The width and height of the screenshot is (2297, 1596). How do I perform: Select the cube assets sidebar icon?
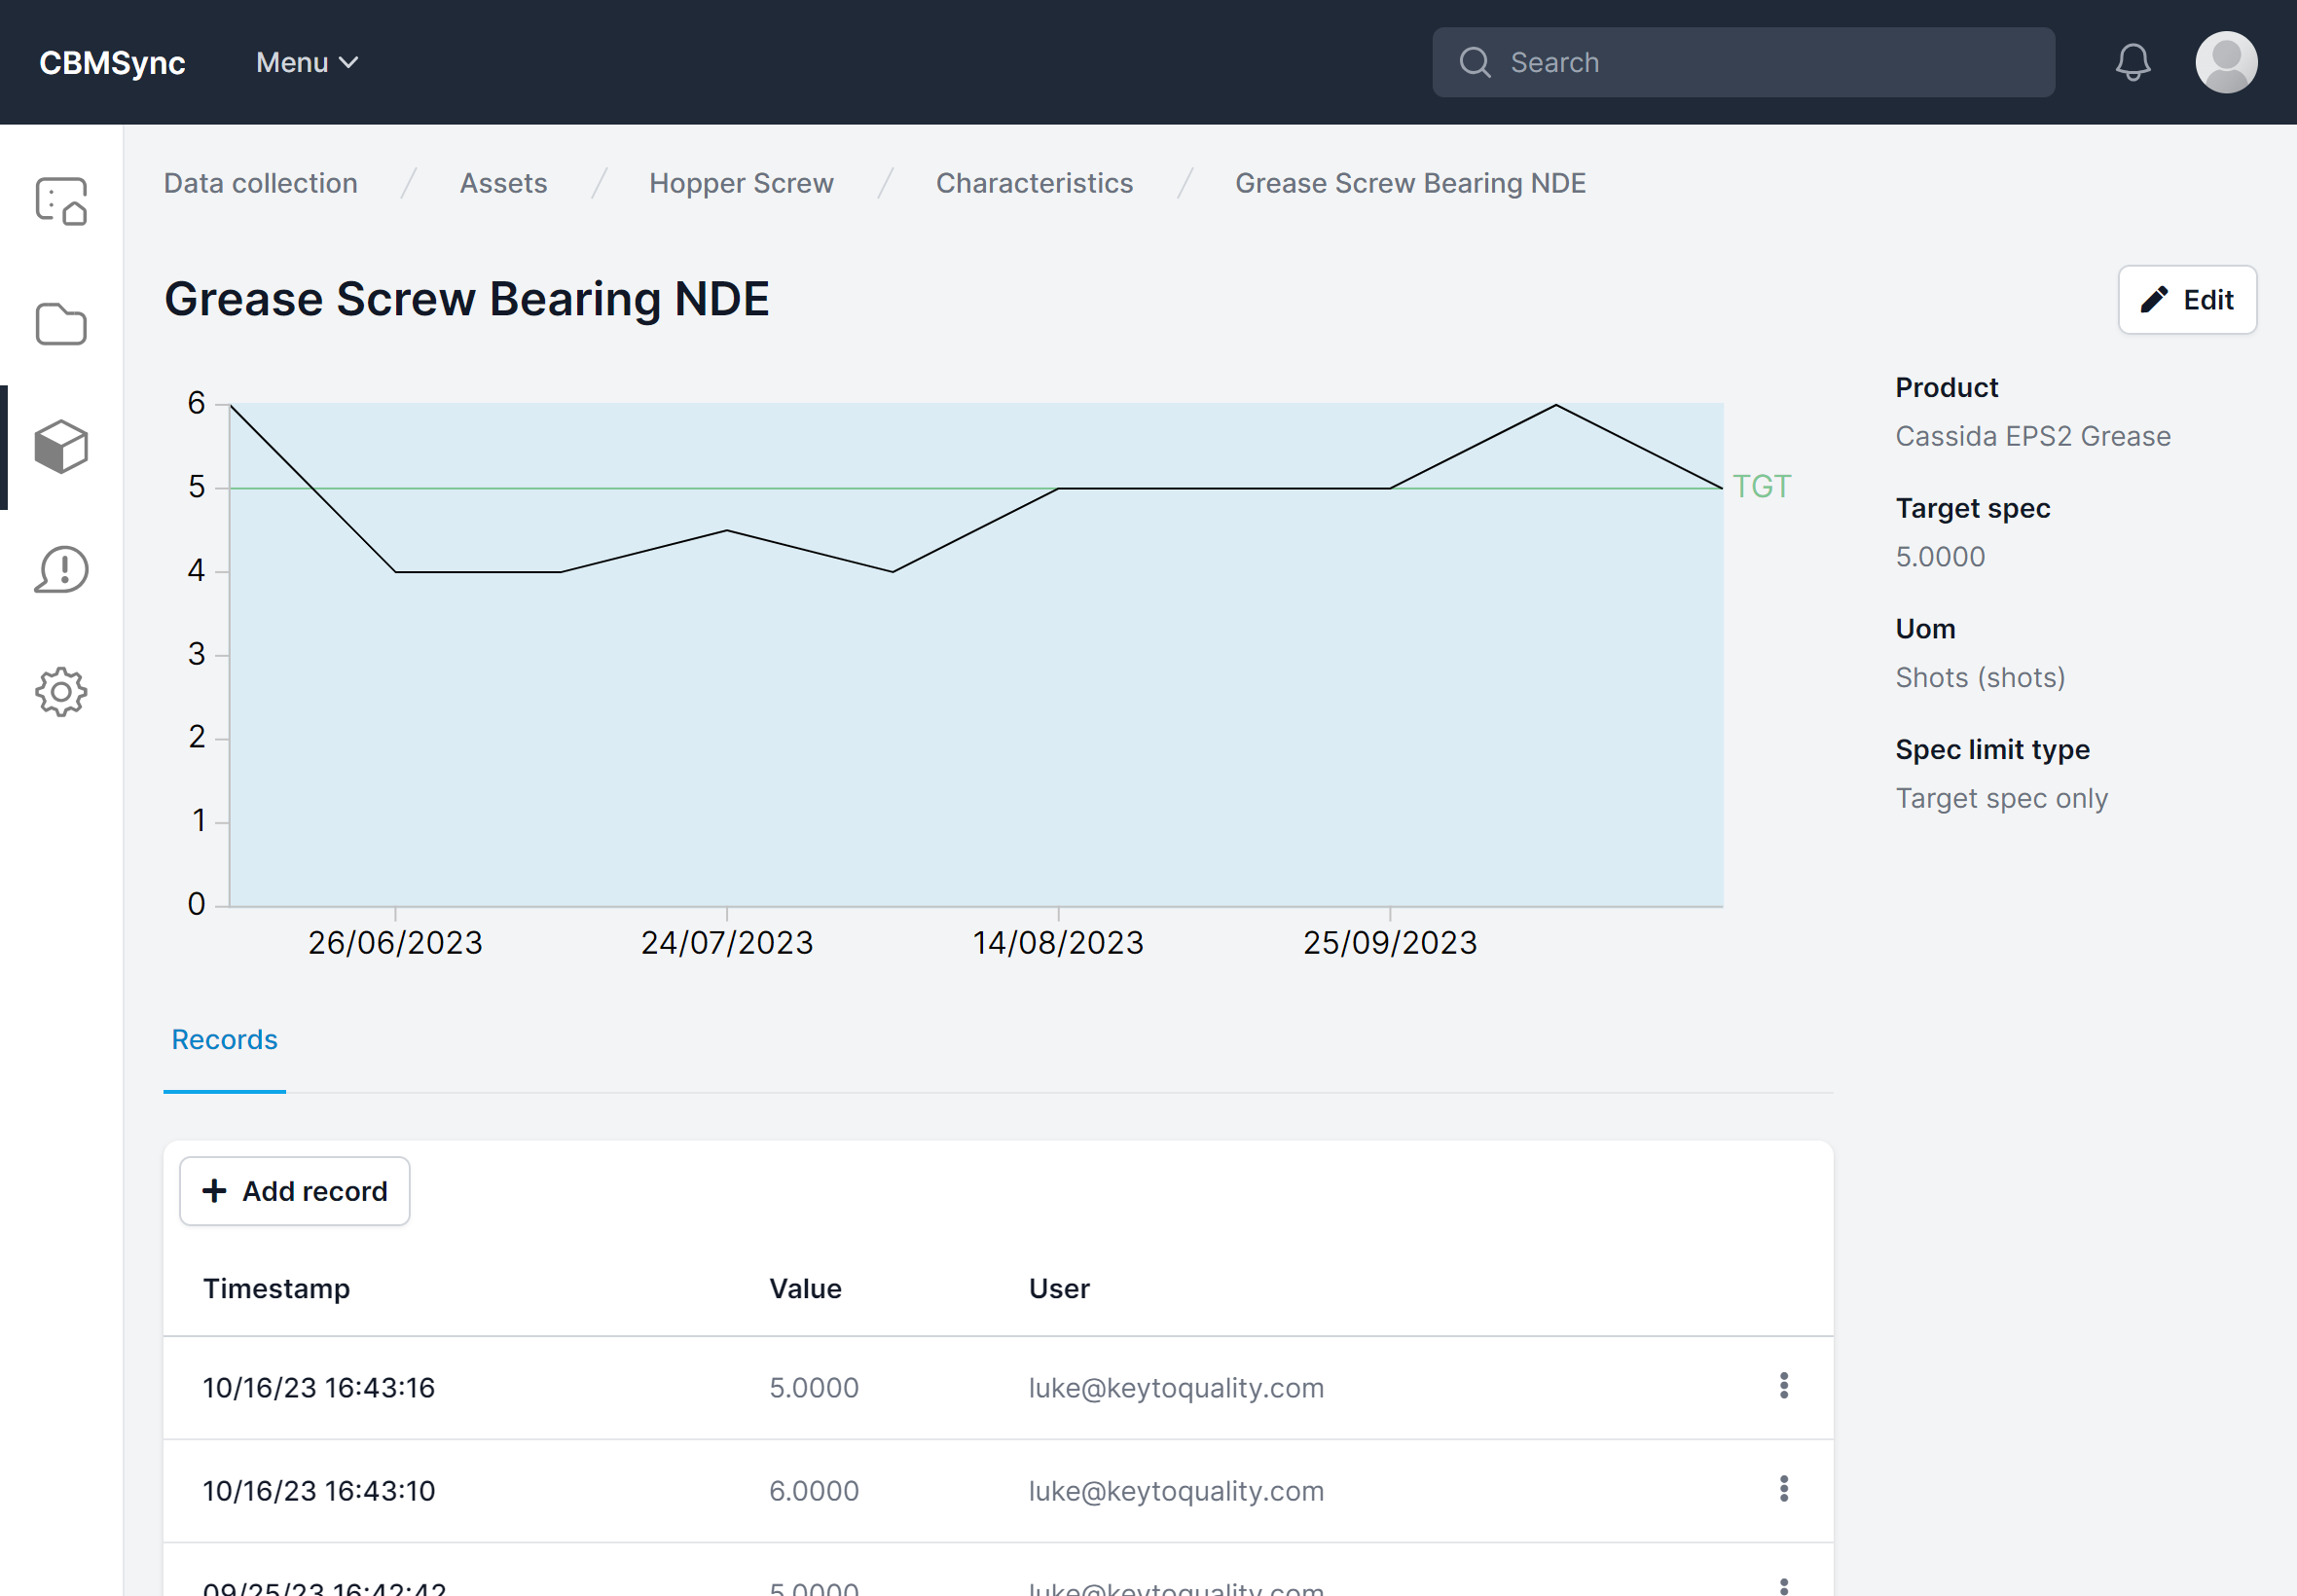pyautogui.click(x=61, y=446)
